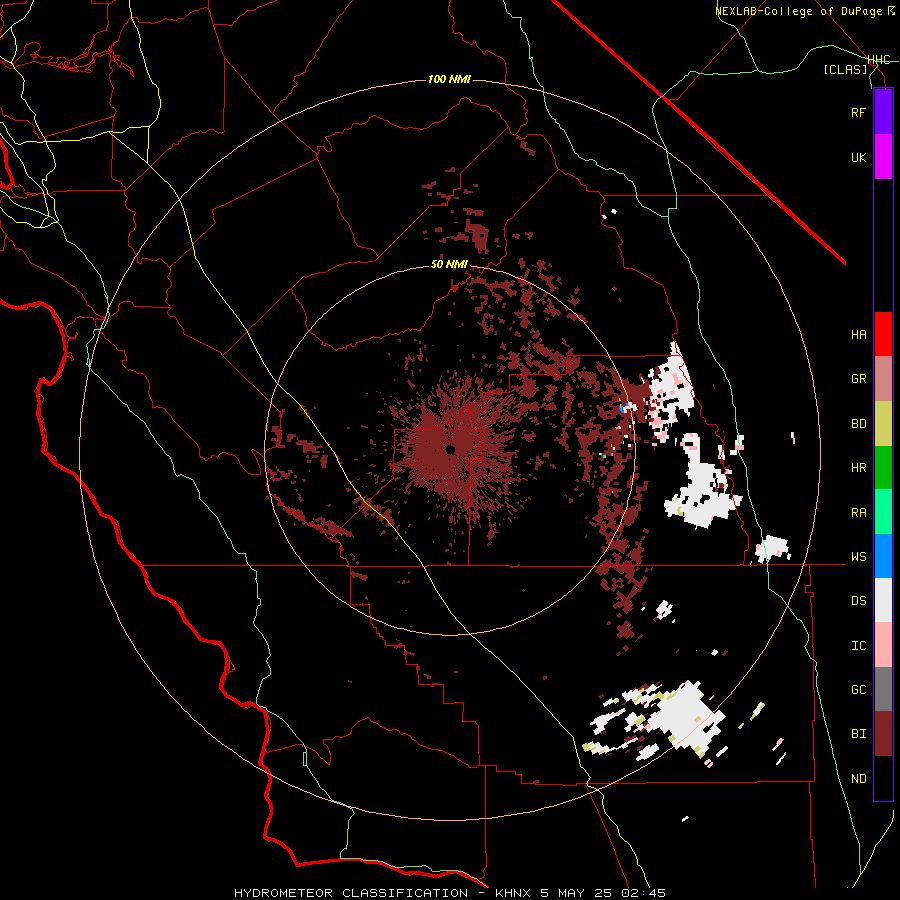Click the IC legend label
Screen dimensions: 900x900
pos(858,646)
